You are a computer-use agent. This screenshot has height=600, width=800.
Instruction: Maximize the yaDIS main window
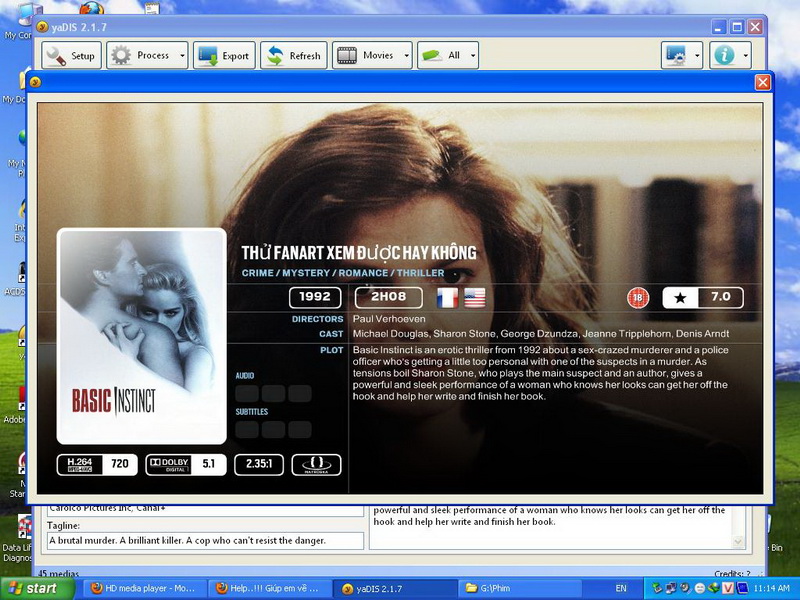737,27
